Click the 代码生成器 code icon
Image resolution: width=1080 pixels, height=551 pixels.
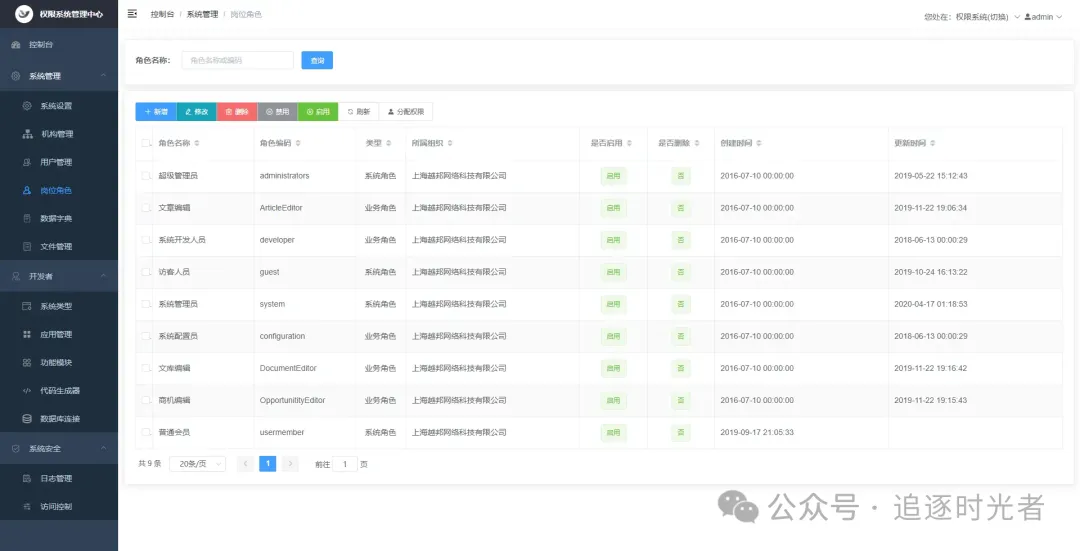click(x=27, y=391)
